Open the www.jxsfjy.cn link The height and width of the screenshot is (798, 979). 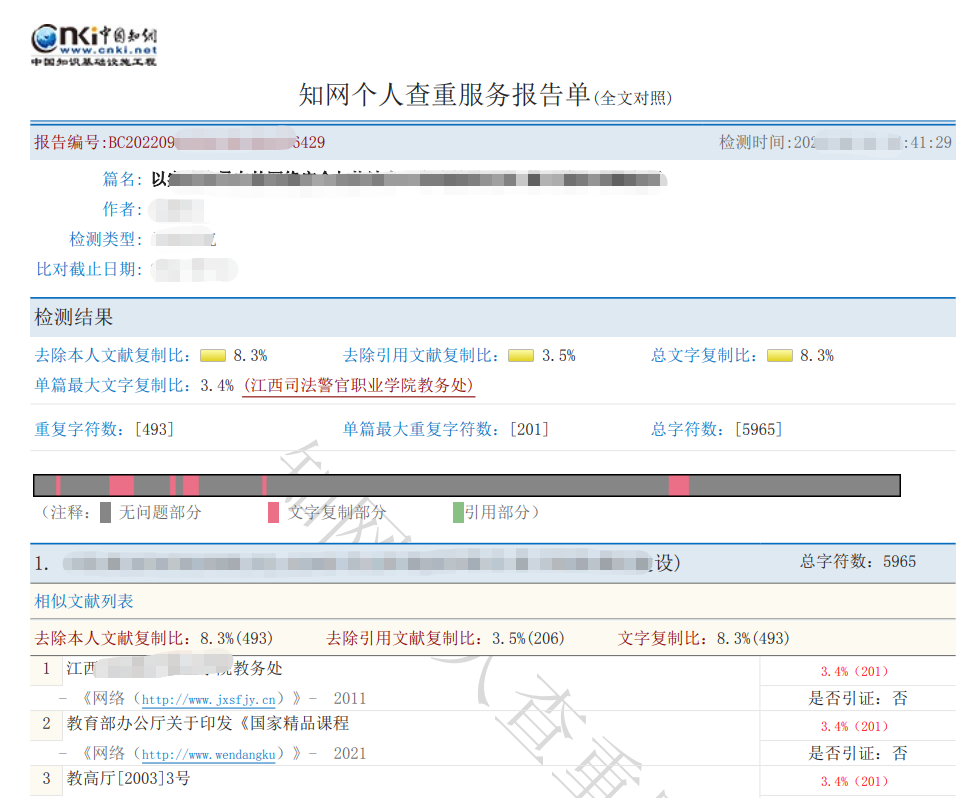click(x=208, y=699)
